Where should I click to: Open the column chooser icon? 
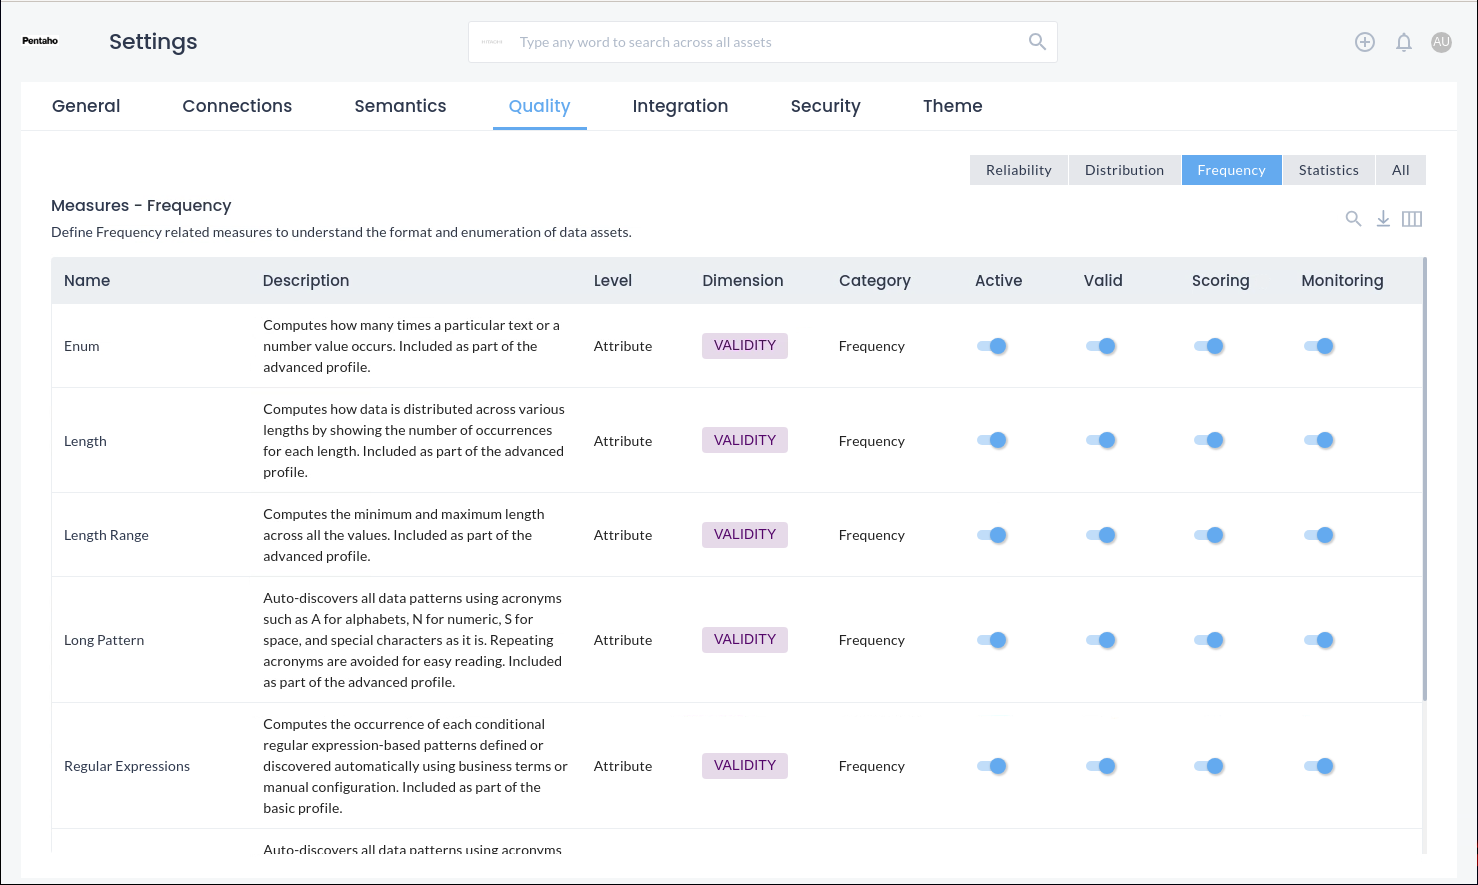[1412, 219]
